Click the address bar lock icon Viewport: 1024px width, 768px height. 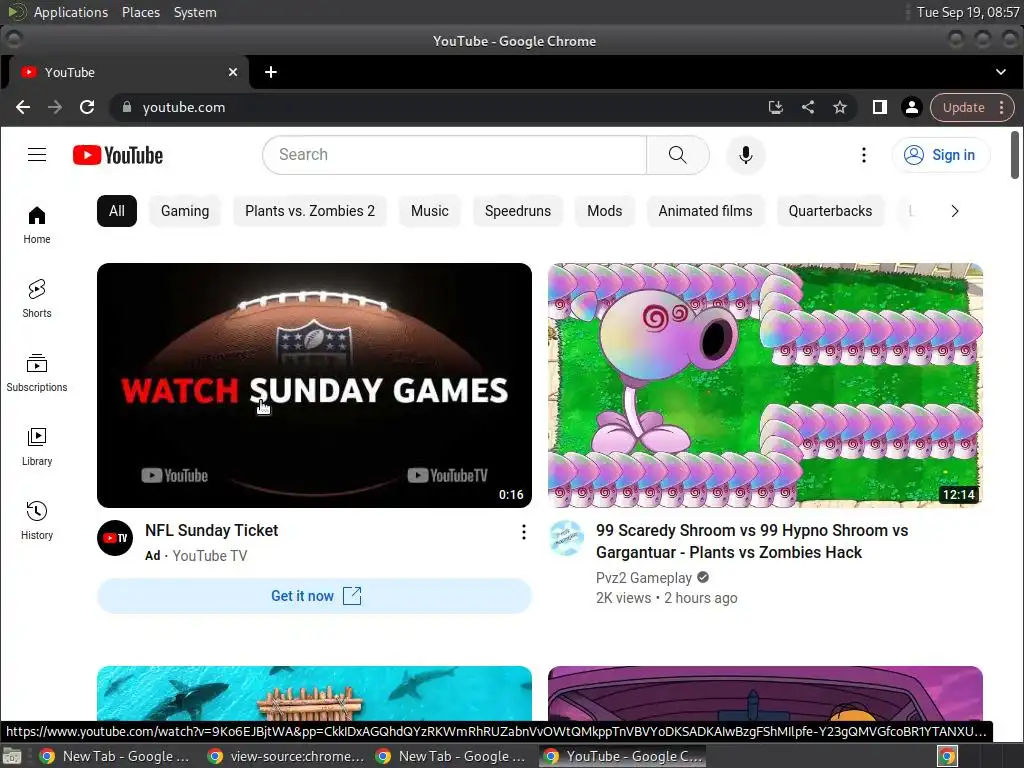pos(127,107)
